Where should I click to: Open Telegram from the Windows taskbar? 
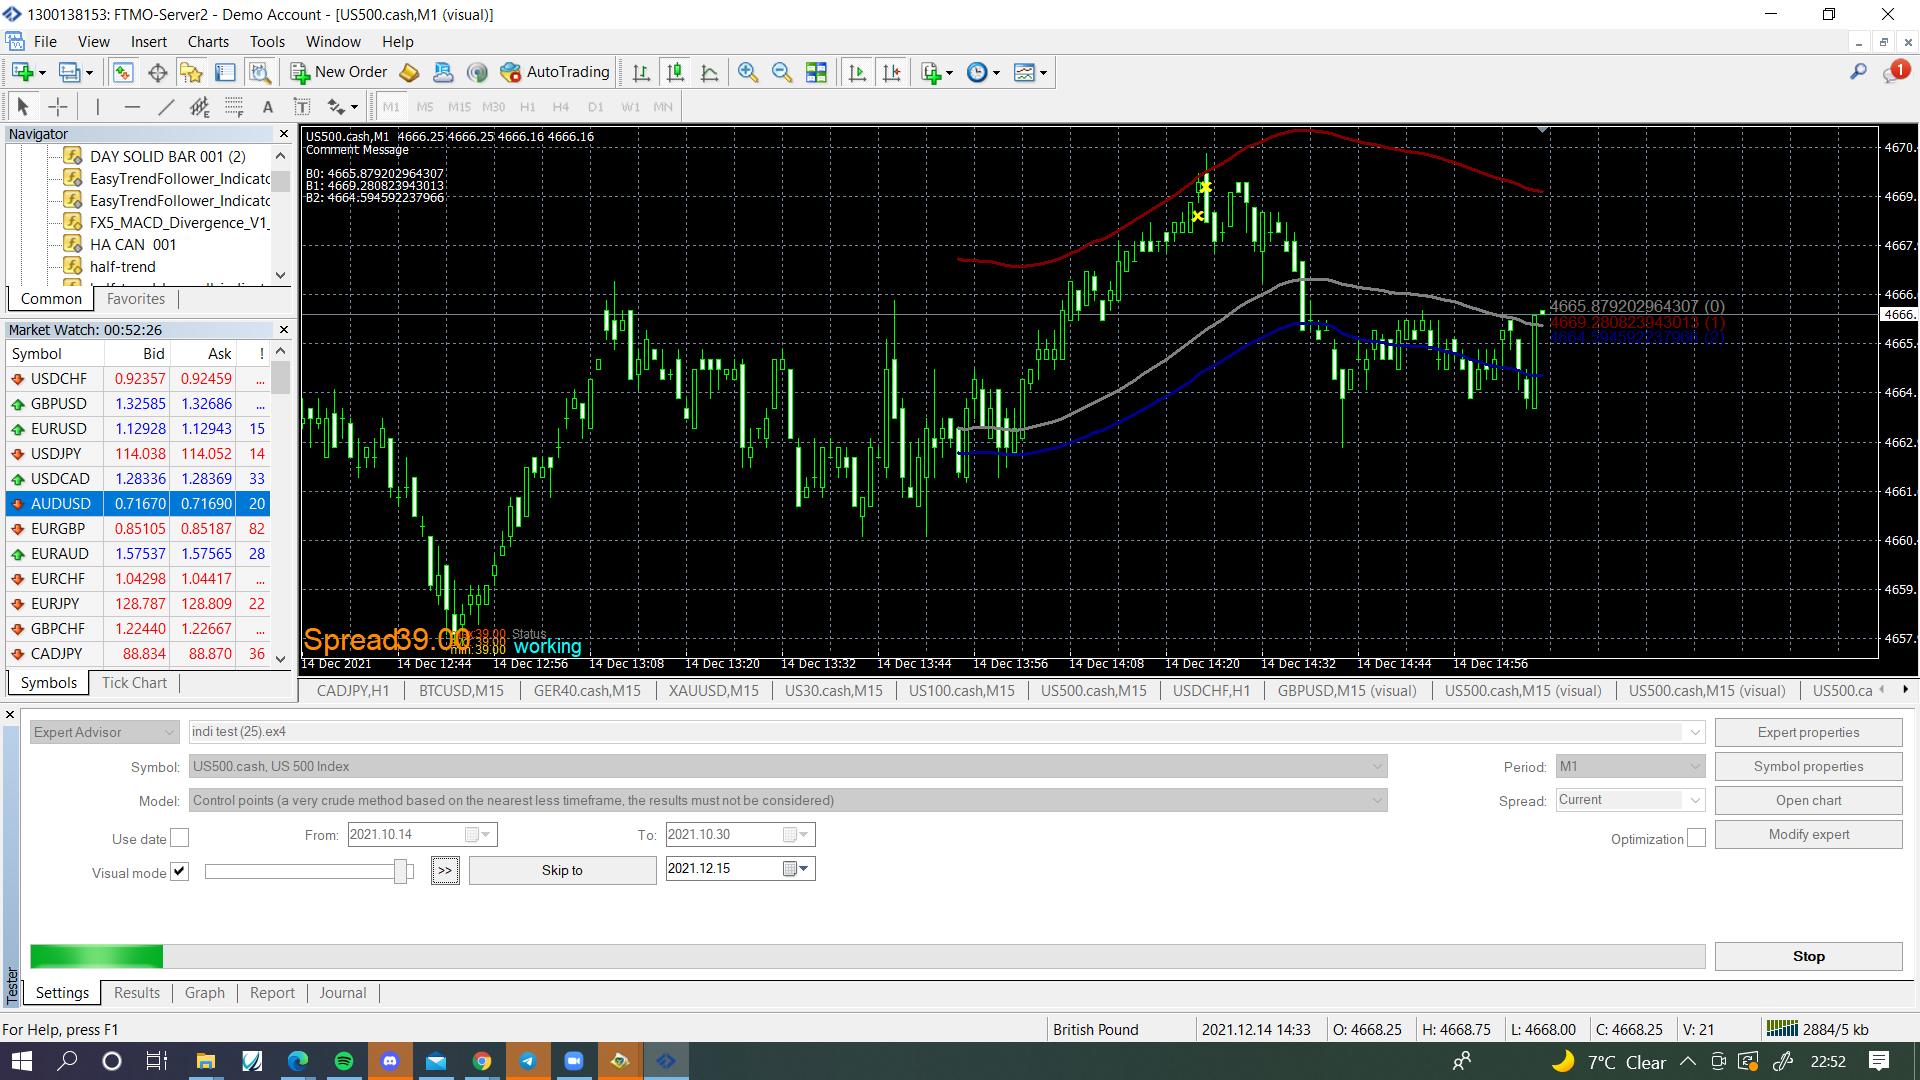[x=527, y=1061]
